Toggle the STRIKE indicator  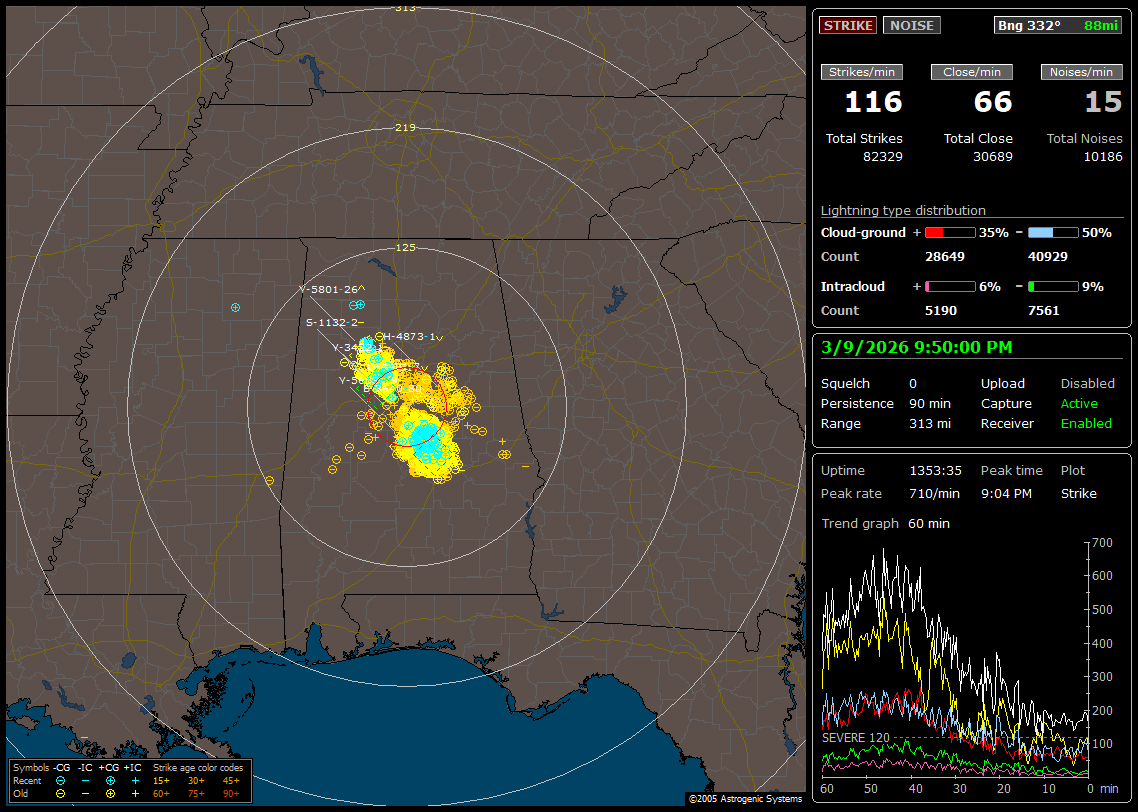848,26
